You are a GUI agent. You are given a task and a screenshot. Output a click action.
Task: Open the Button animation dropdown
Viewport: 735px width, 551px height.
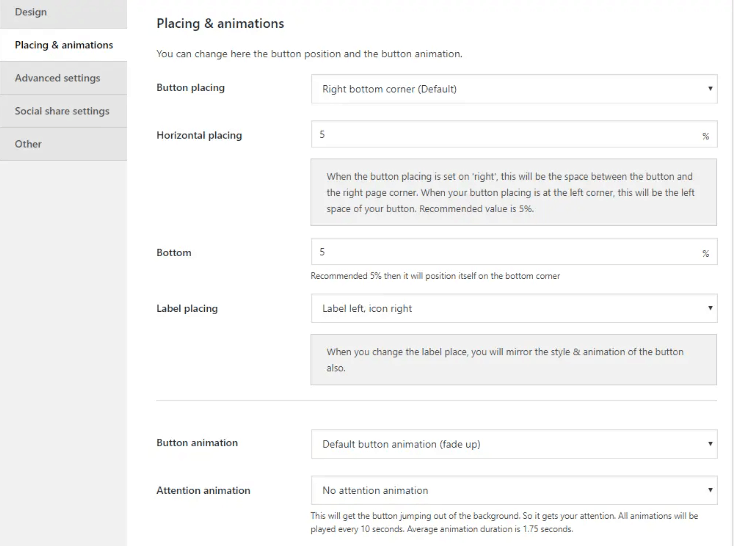(514, 444)
